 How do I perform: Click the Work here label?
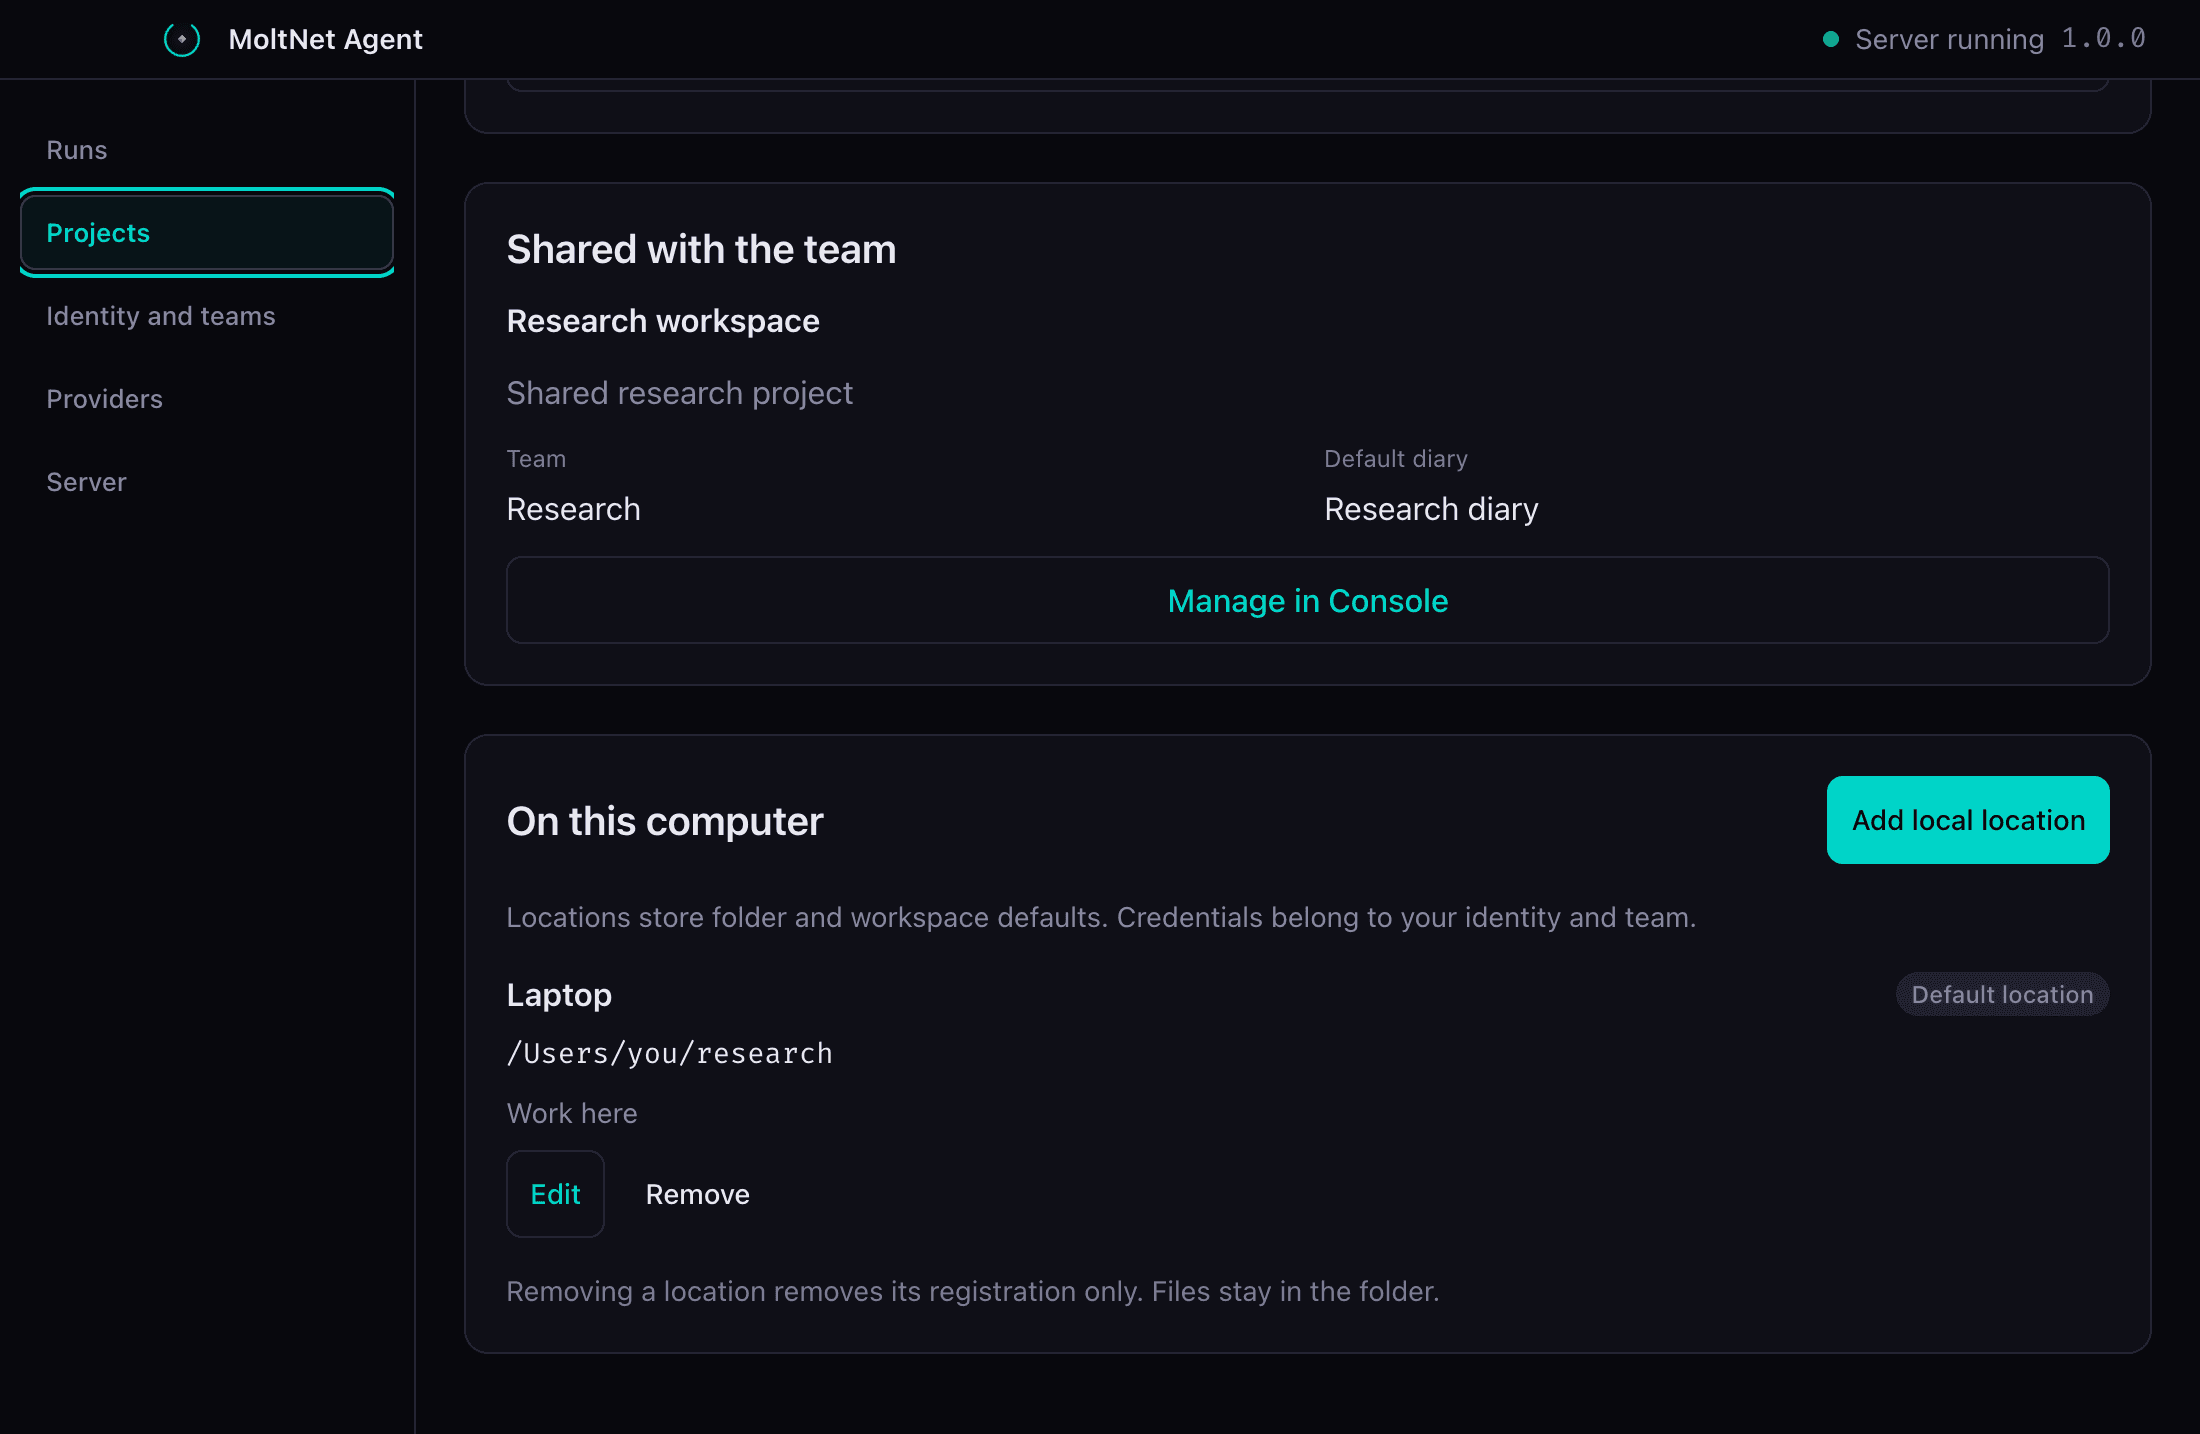coord(572,1113)
